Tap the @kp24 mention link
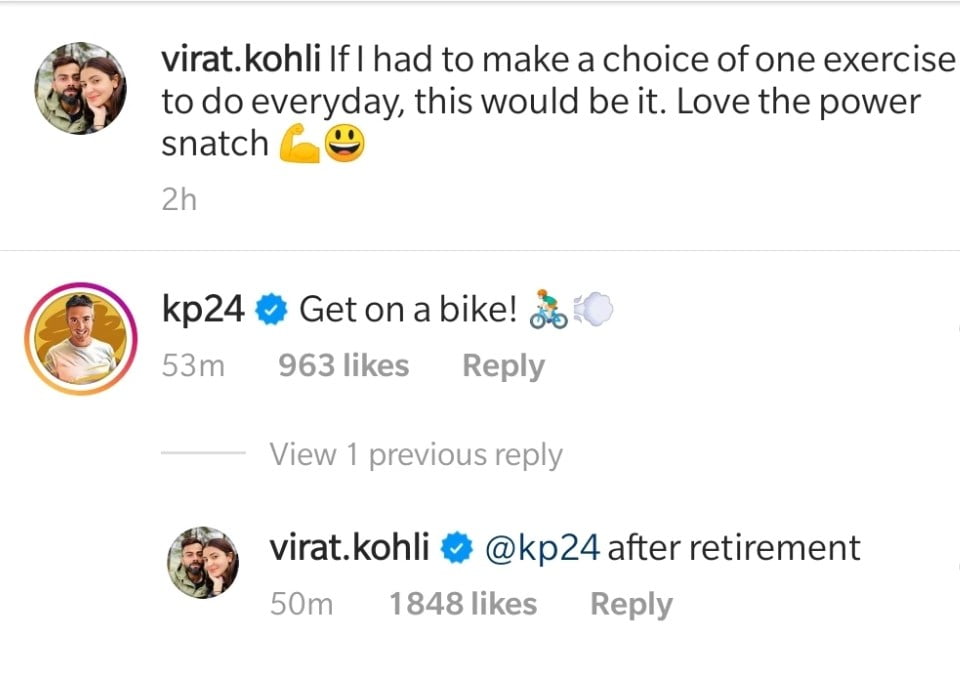This screenshot has width=960, height=673. [x=542, y=548]
